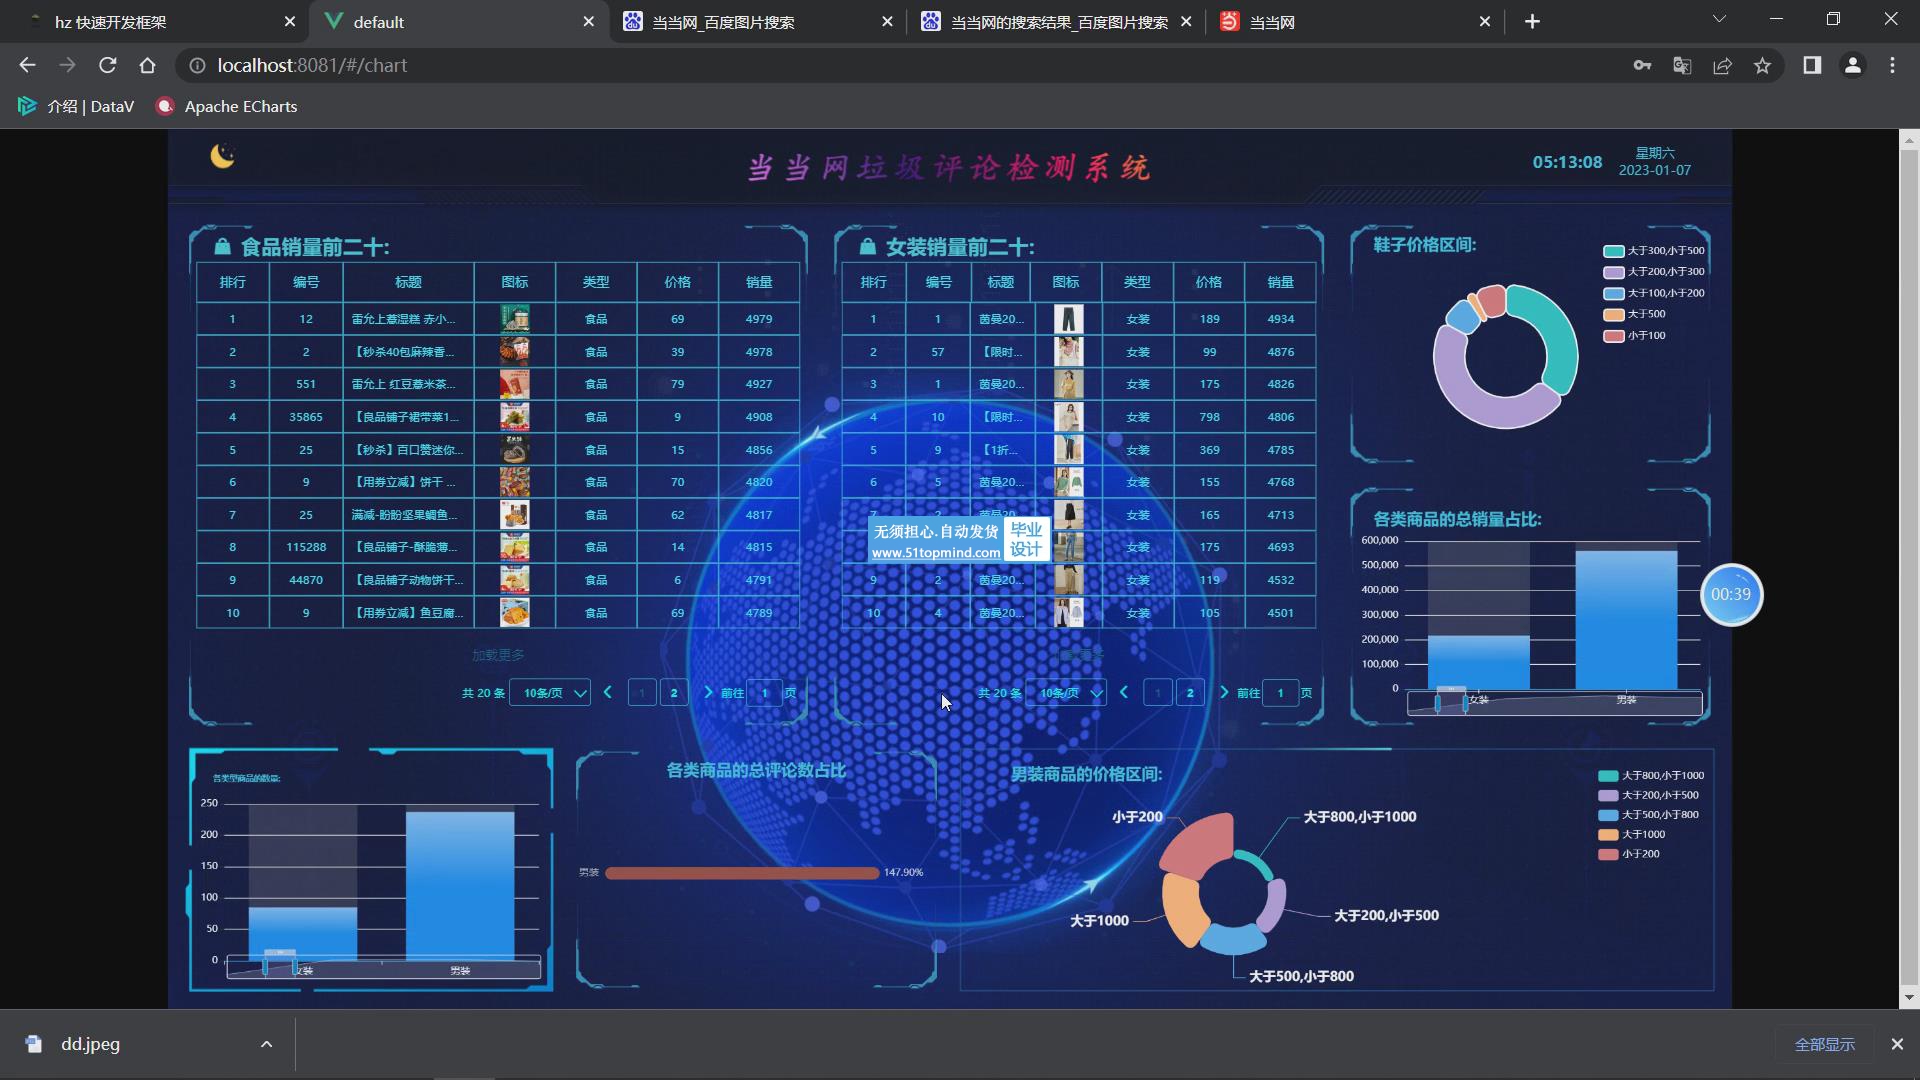Click the translate page icon
This screenshot has height=1080, width=1920.
point(1682,65)
